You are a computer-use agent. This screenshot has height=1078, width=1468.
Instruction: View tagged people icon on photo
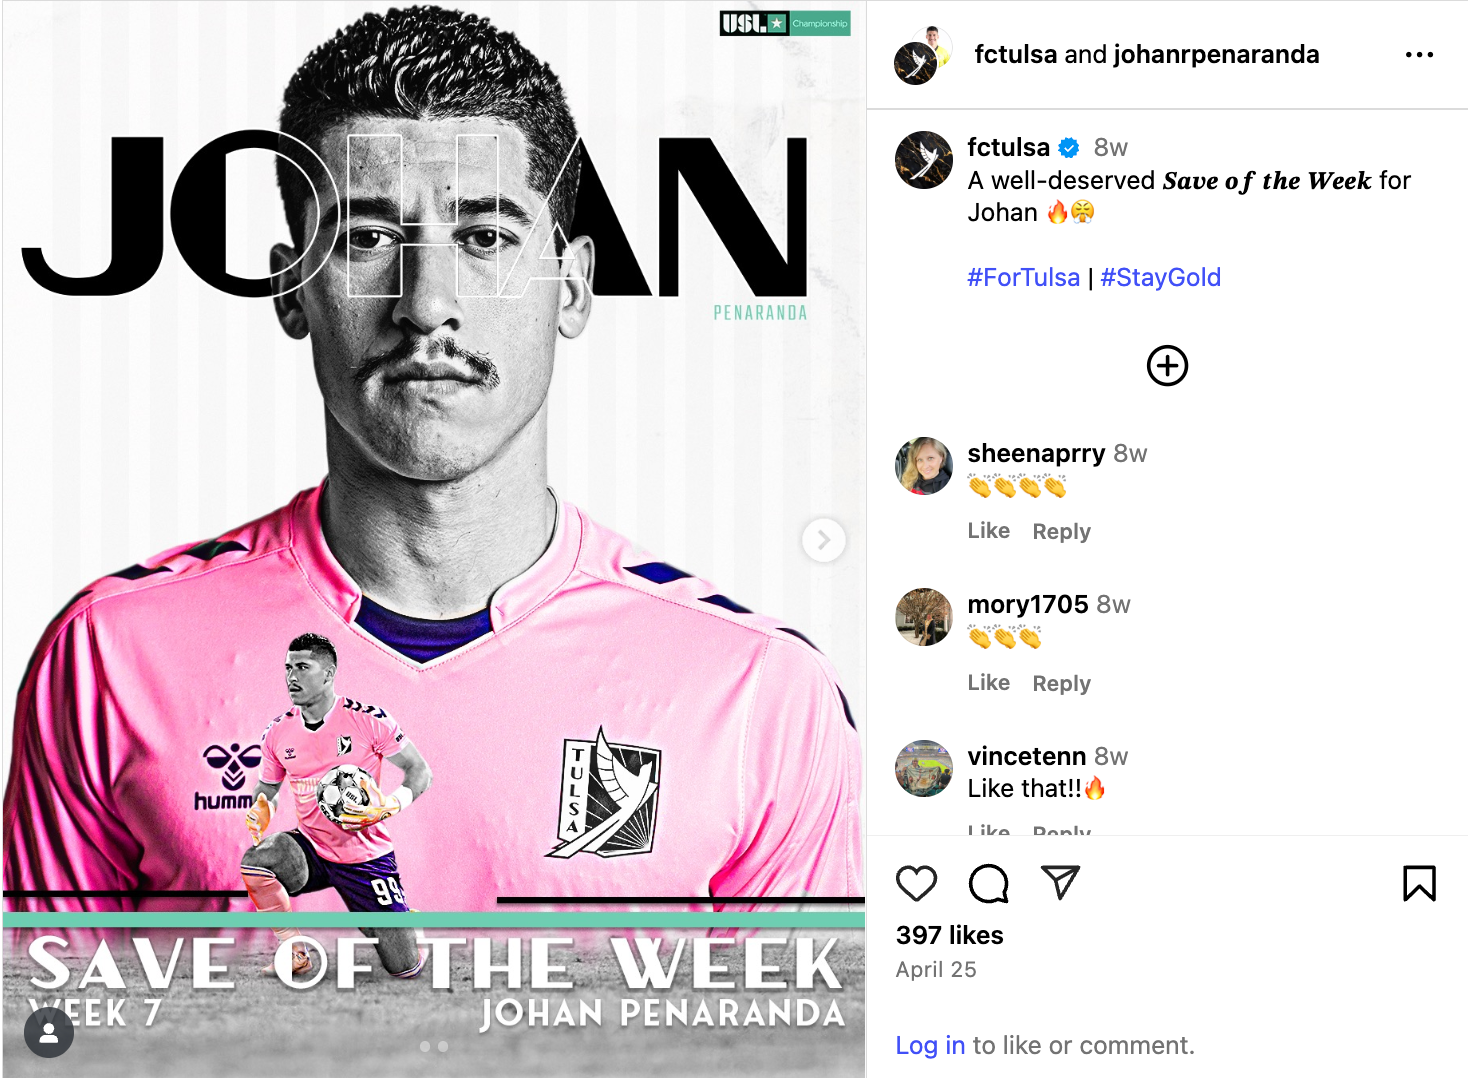pyautogui.click(x=49, y=1032)
